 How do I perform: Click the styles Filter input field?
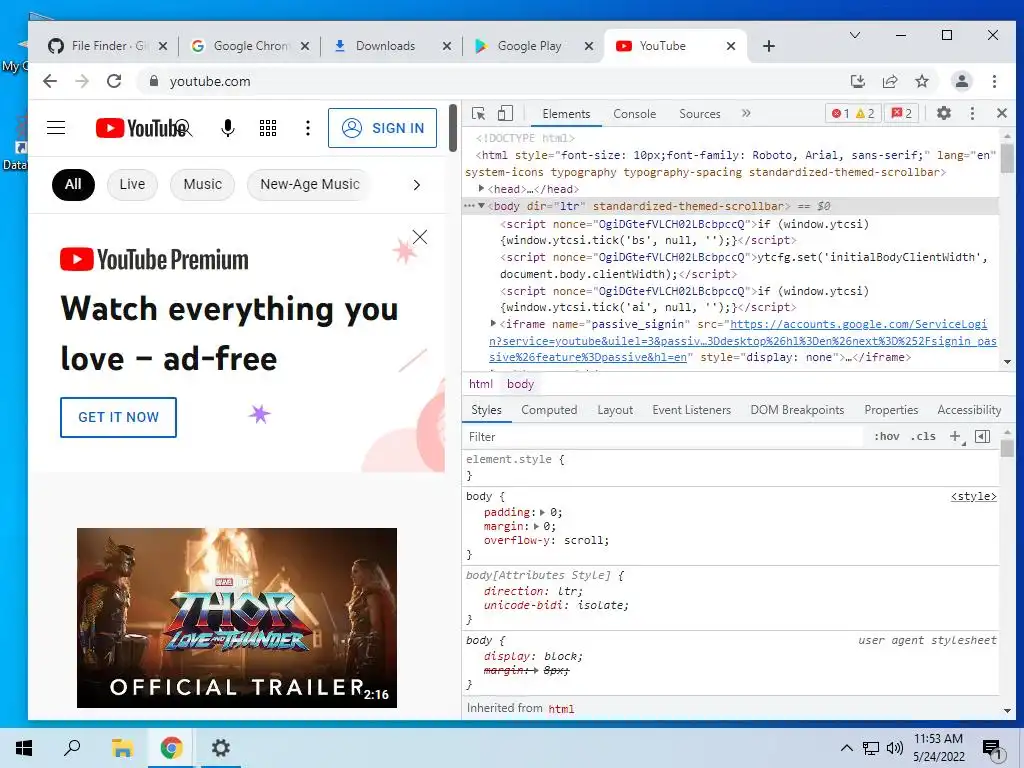(664, 437)
